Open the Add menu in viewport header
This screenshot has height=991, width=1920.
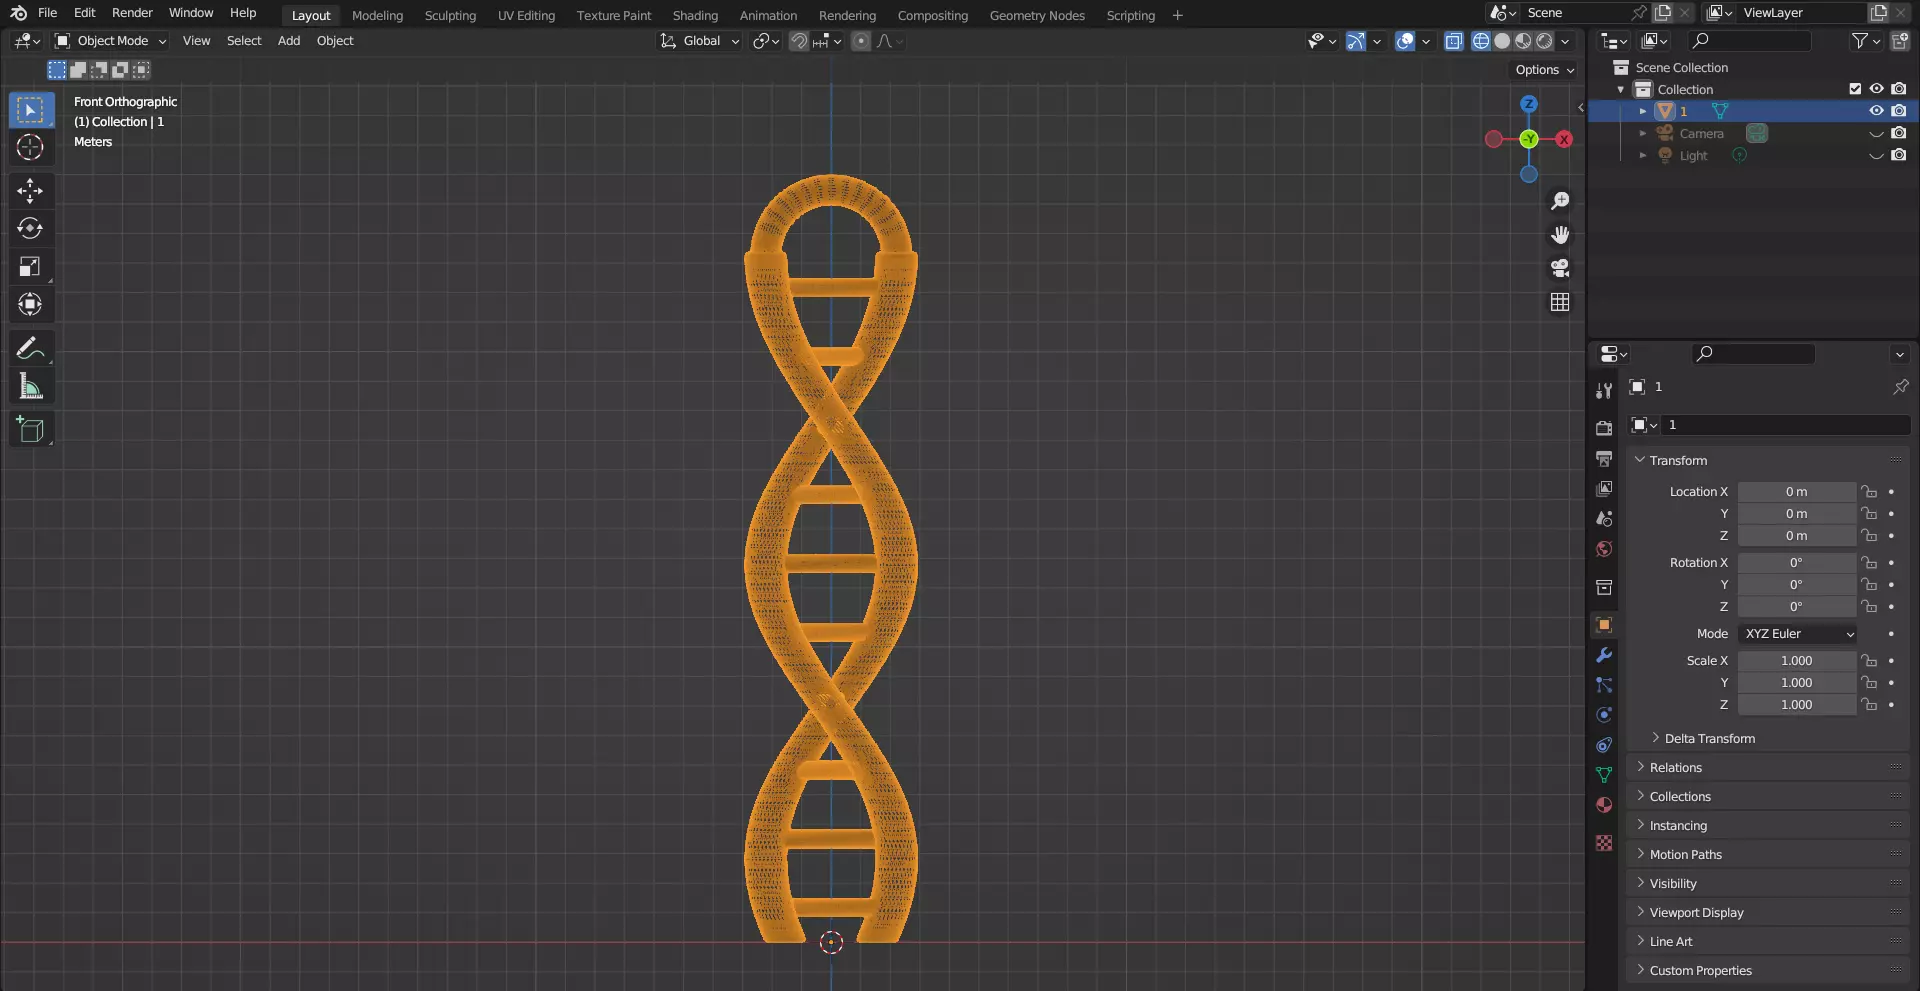click(x=289, y=41)
